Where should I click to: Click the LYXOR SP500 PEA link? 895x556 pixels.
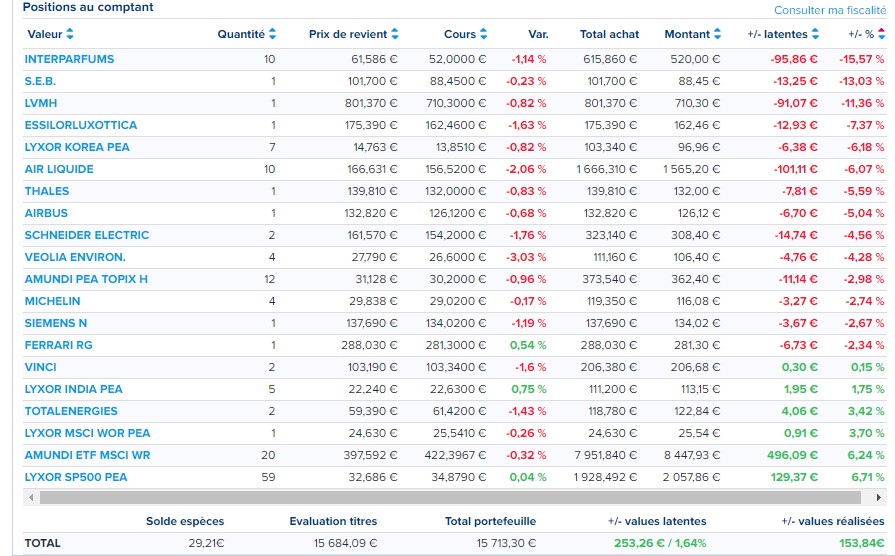tap(76, 477)
